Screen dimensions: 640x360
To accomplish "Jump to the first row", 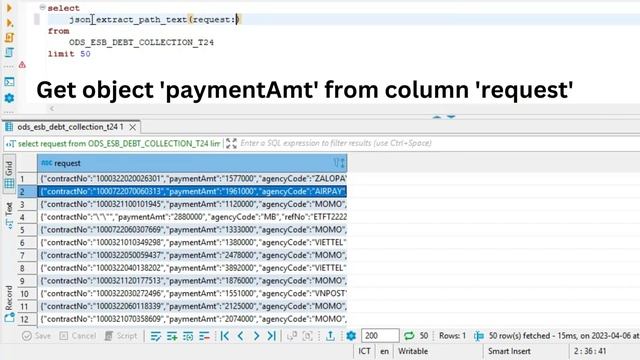I will (224, 336).
